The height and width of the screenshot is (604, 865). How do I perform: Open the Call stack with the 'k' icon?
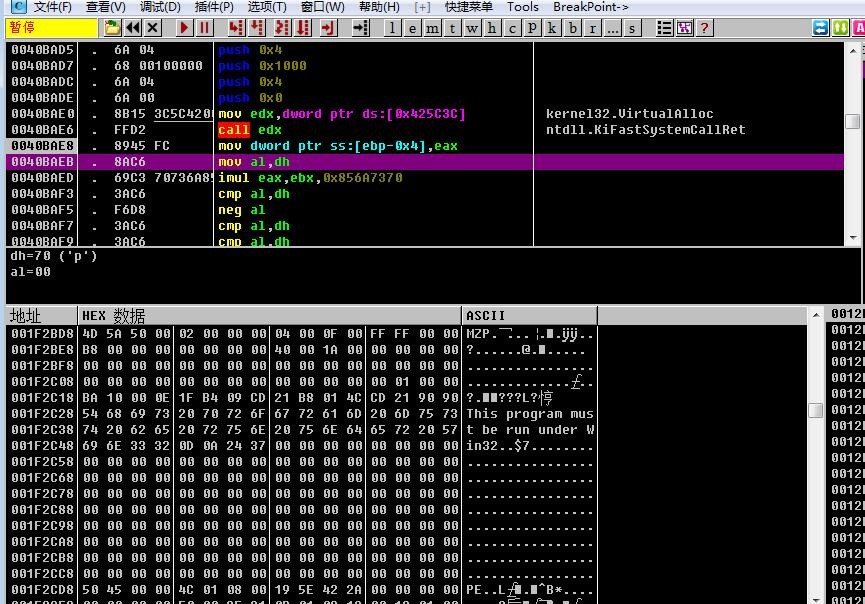click(551, 28)
